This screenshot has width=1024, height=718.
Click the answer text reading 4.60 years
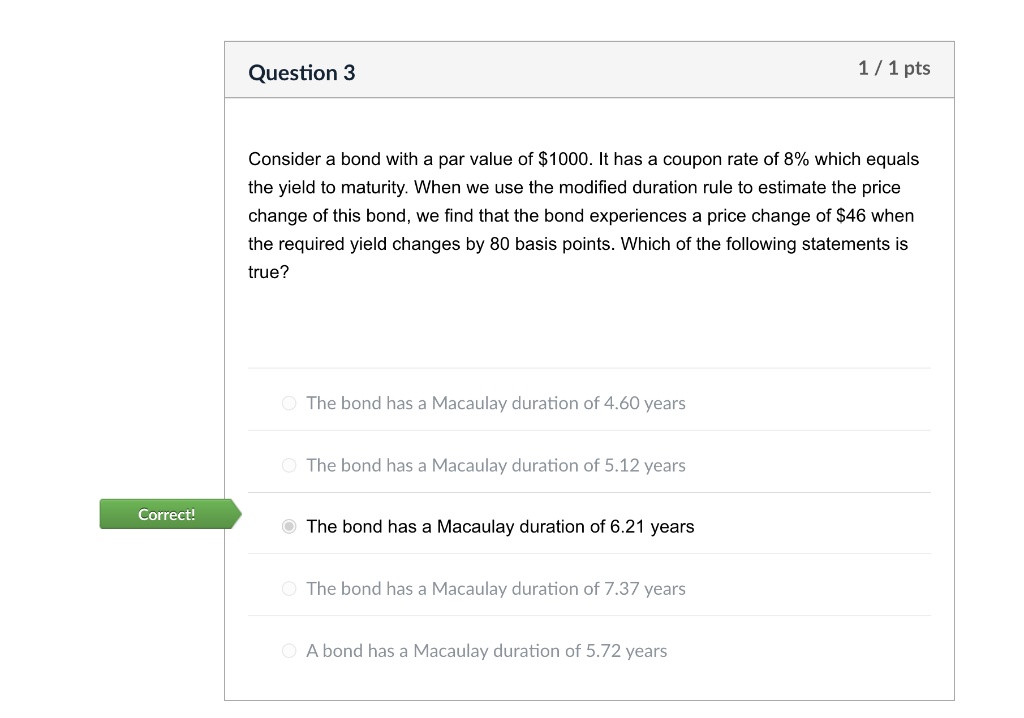[495, 403]
